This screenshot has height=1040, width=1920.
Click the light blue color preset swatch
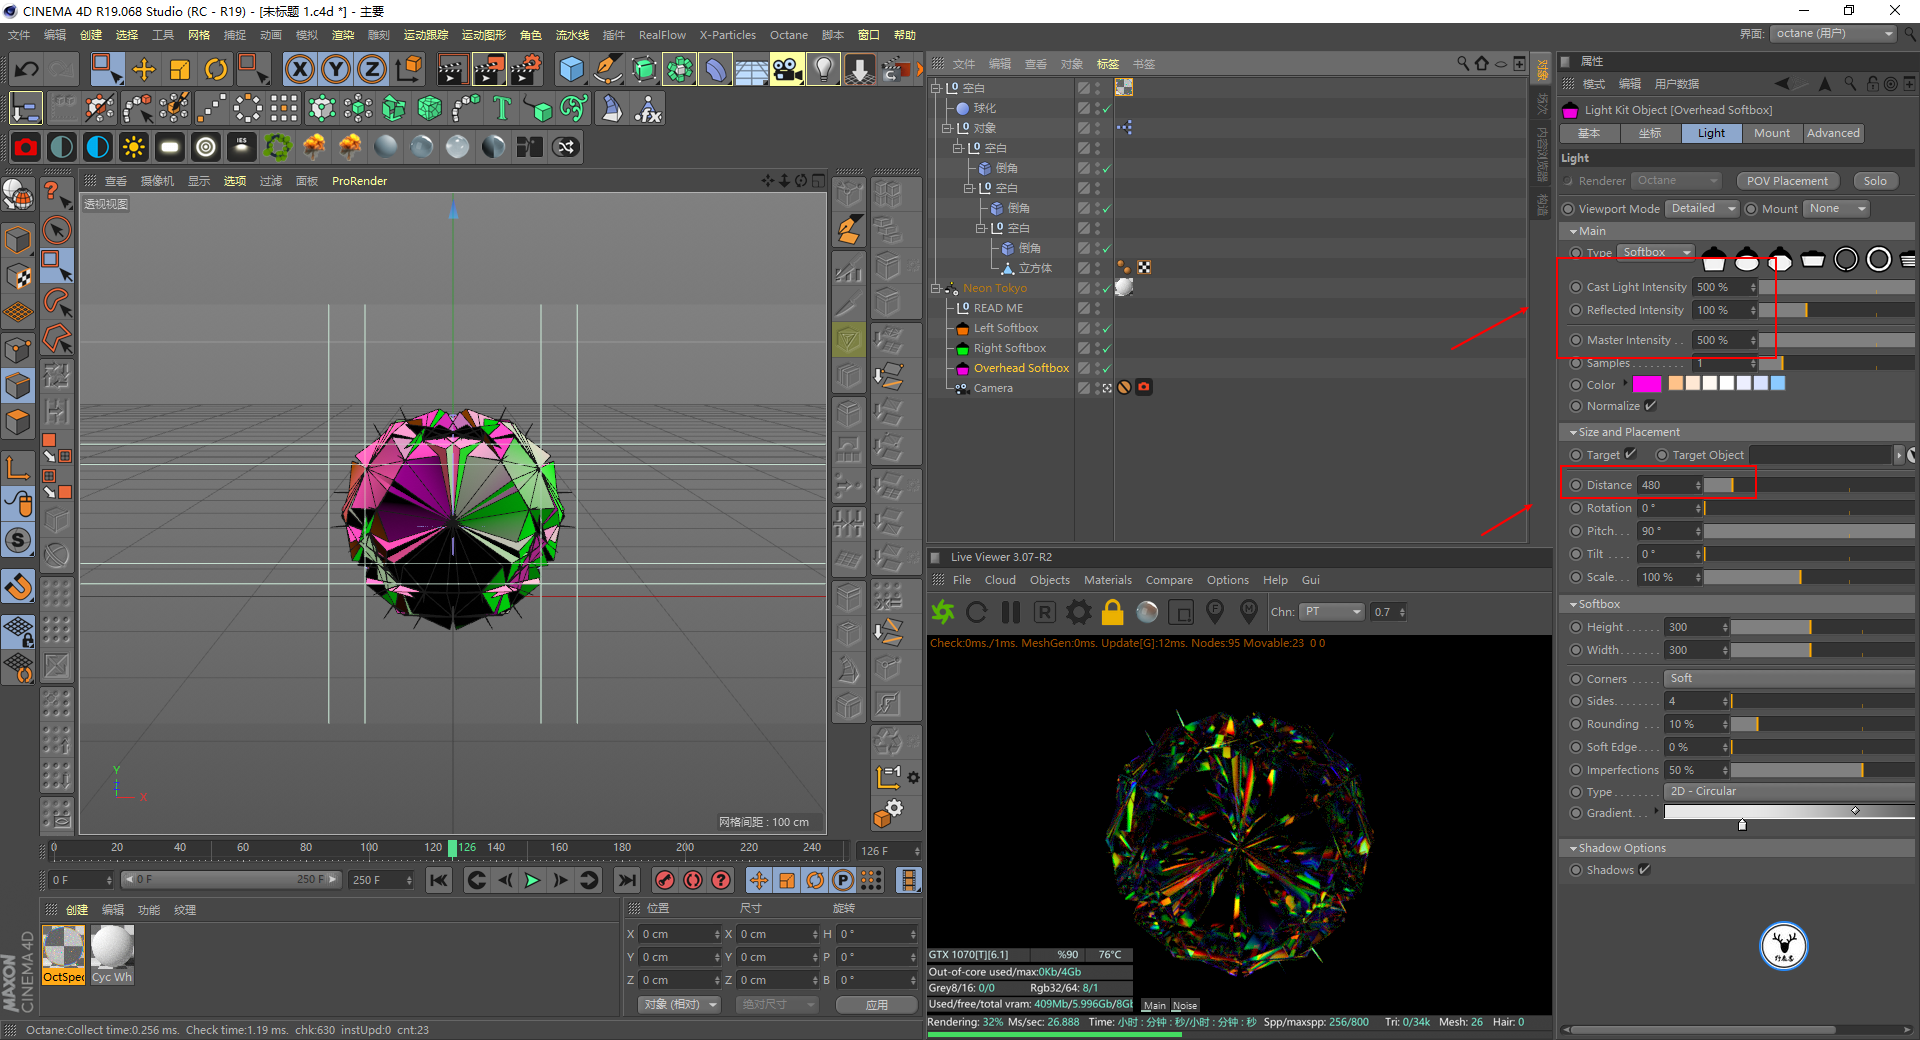pos(1778,383)
